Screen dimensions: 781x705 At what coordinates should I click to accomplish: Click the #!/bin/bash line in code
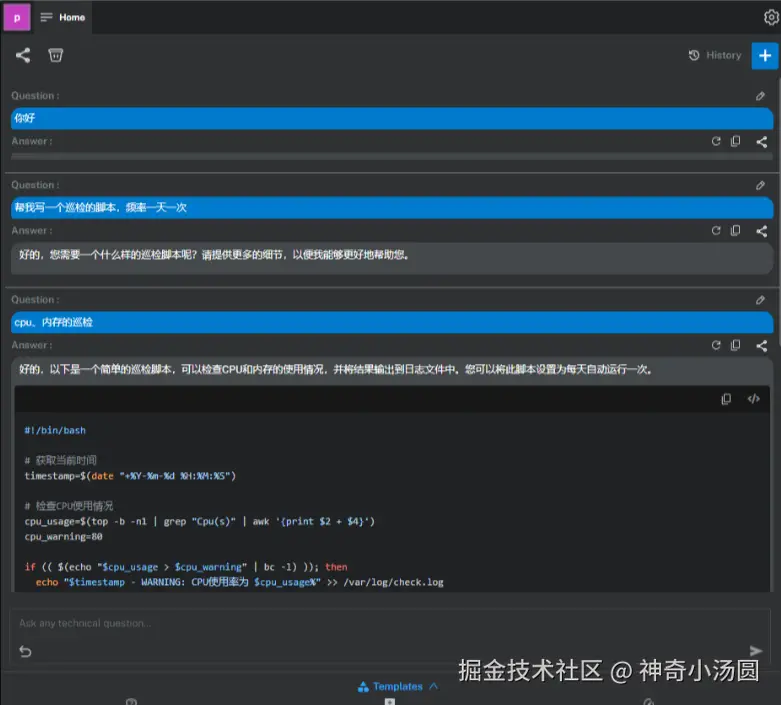(x=55, y=430)
